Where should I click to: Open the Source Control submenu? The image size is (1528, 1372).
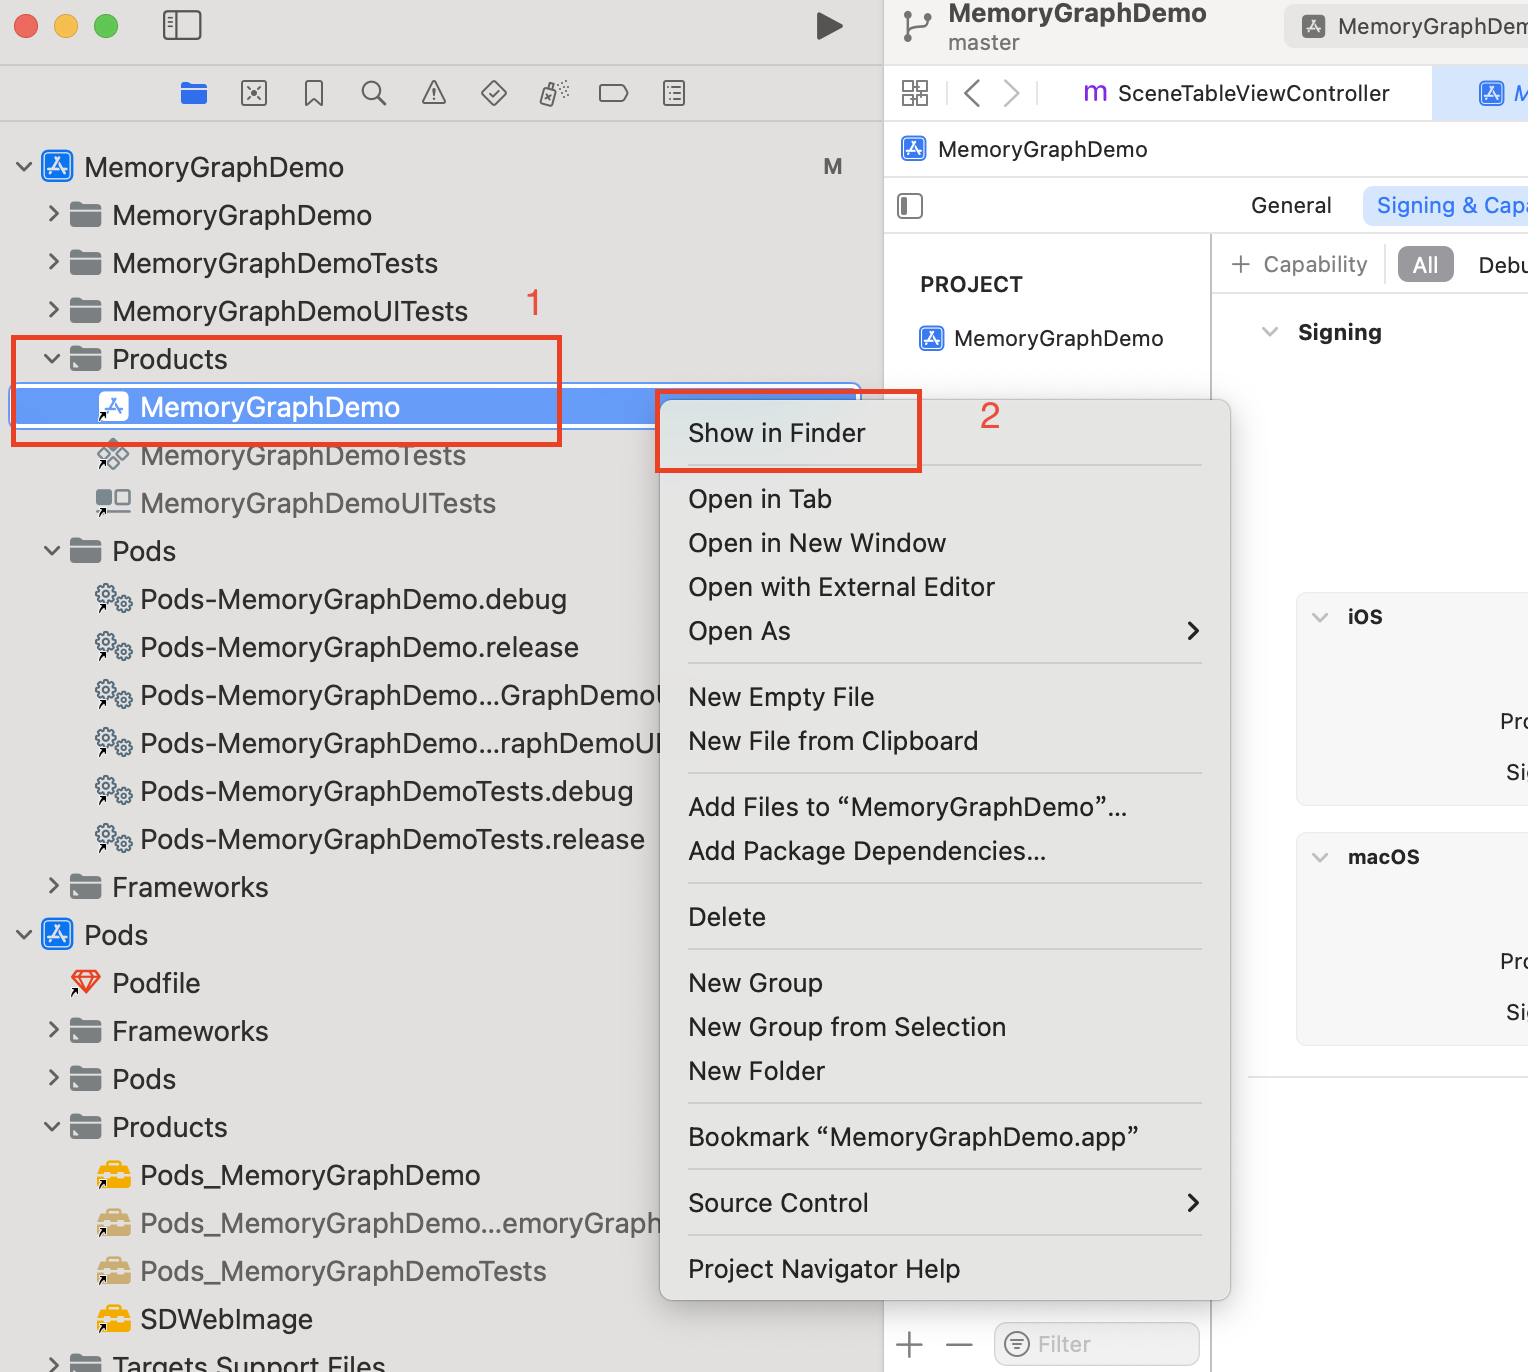point(945,1203)
